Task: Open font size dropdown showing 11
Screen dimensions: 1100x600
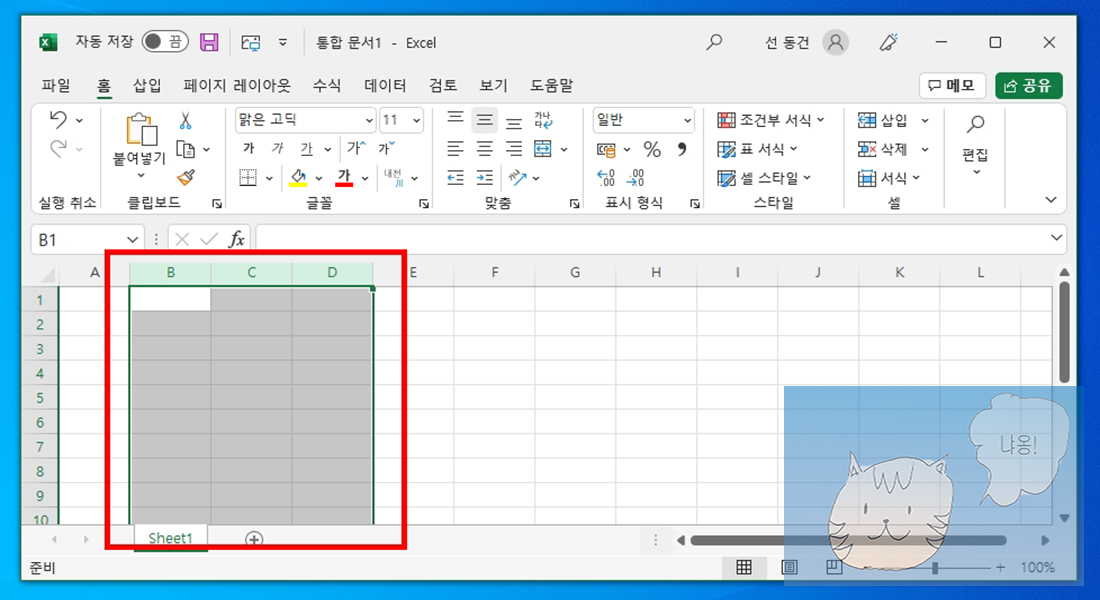Action: coord(417,121)
